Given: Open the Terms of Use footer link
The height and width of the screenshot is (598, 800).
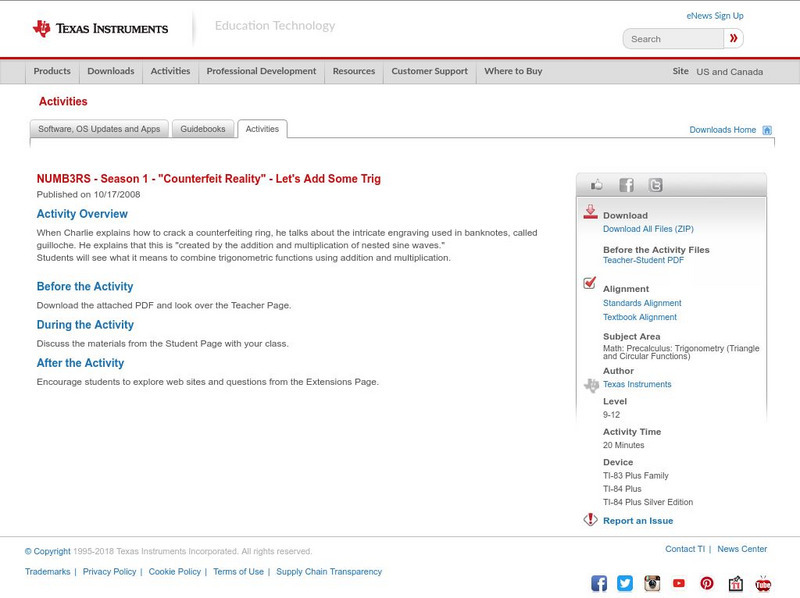Looking at the screenshot, I should [x=238, y=572].
